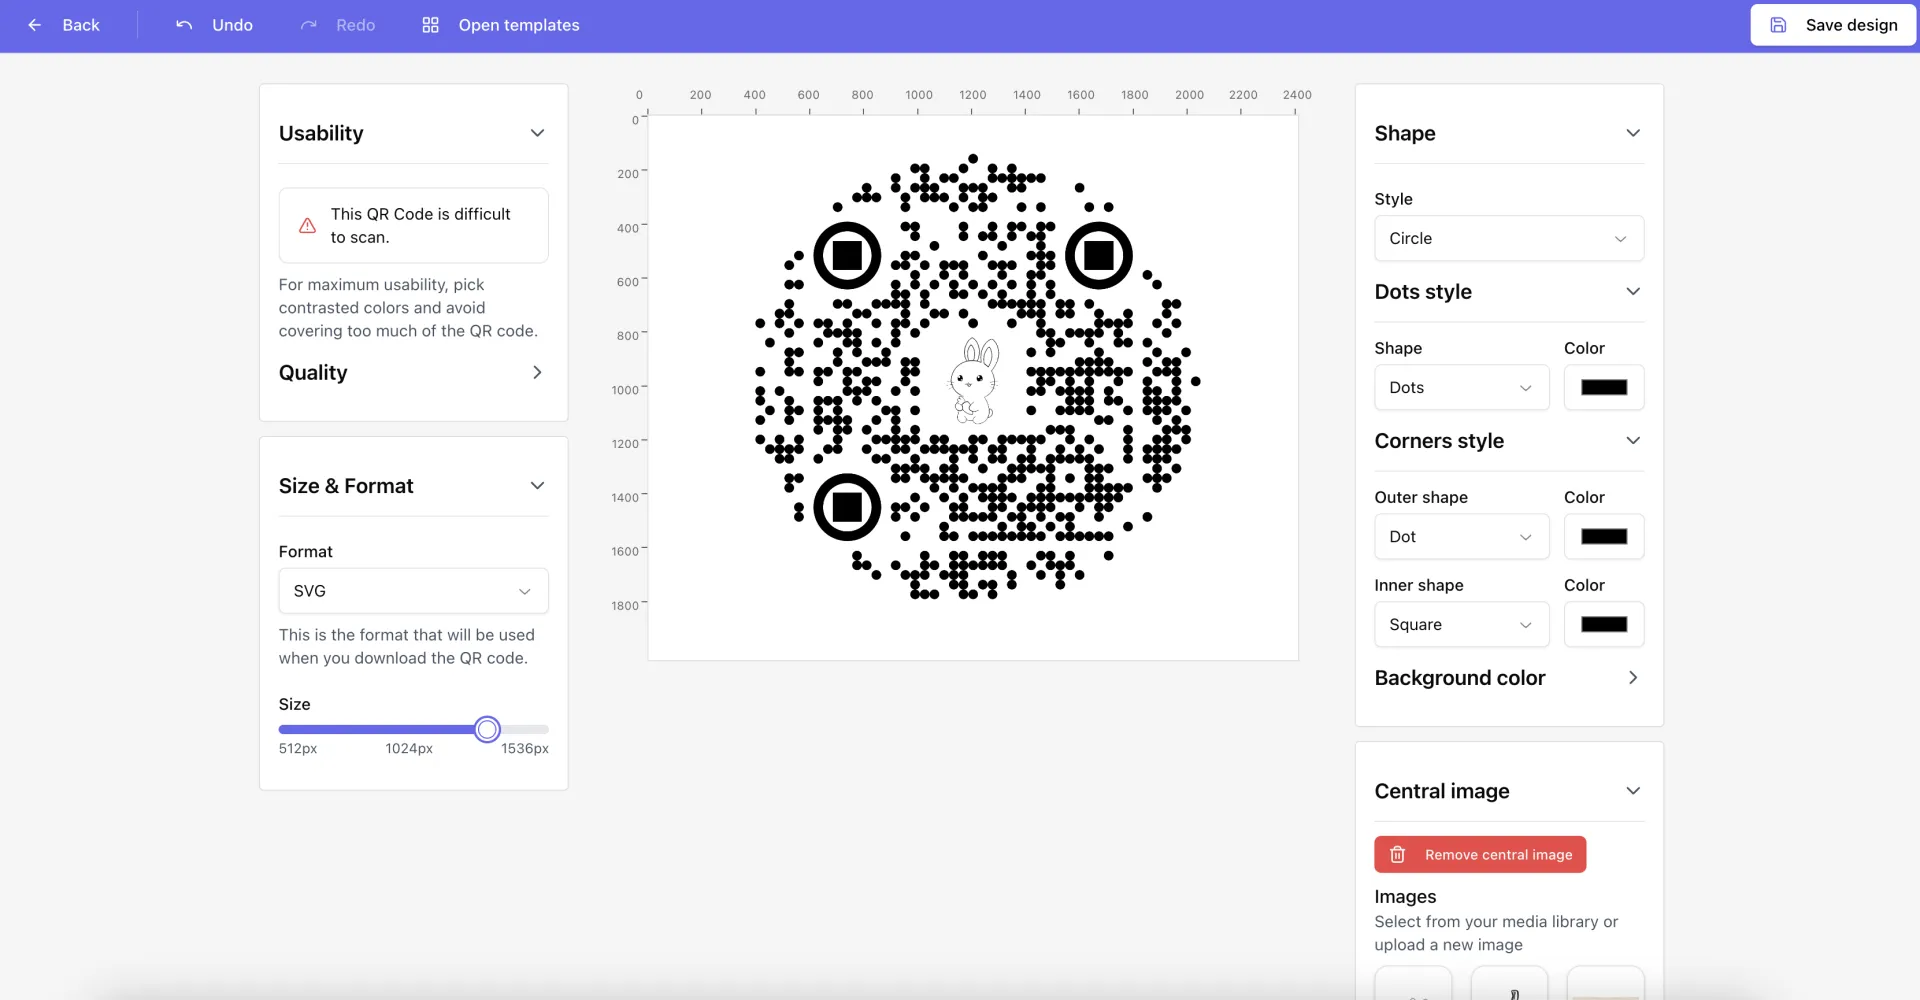Open the Circle style dropdown

[1508, 239]
